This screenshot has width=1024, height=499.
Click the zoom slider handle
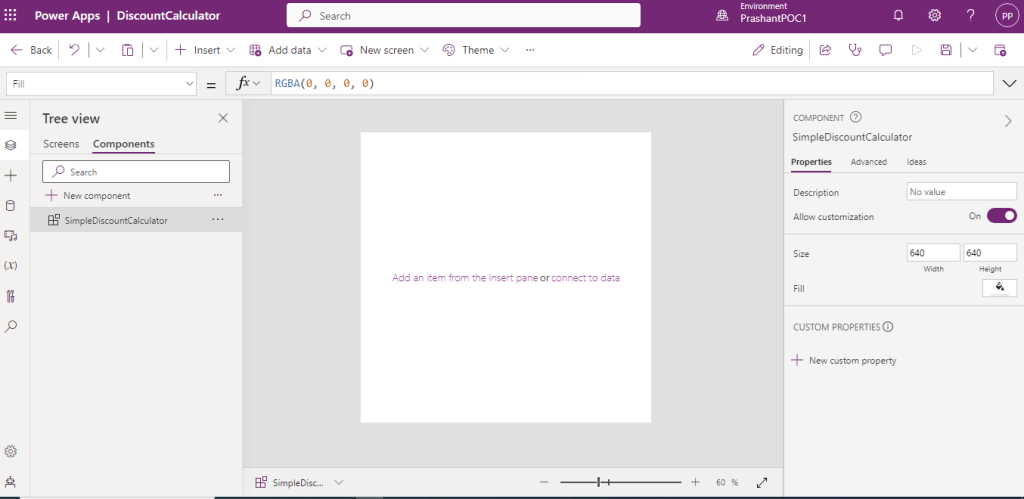598,482
